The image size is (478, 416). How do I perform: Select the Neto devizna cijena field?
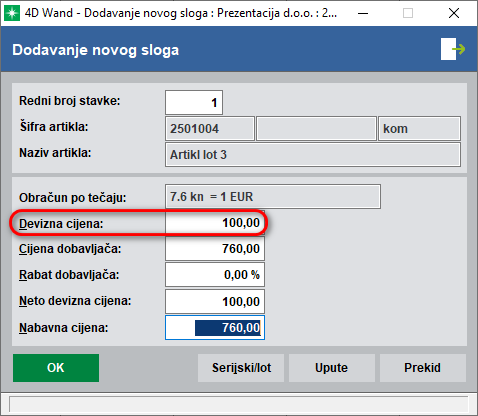coord(215,301)
